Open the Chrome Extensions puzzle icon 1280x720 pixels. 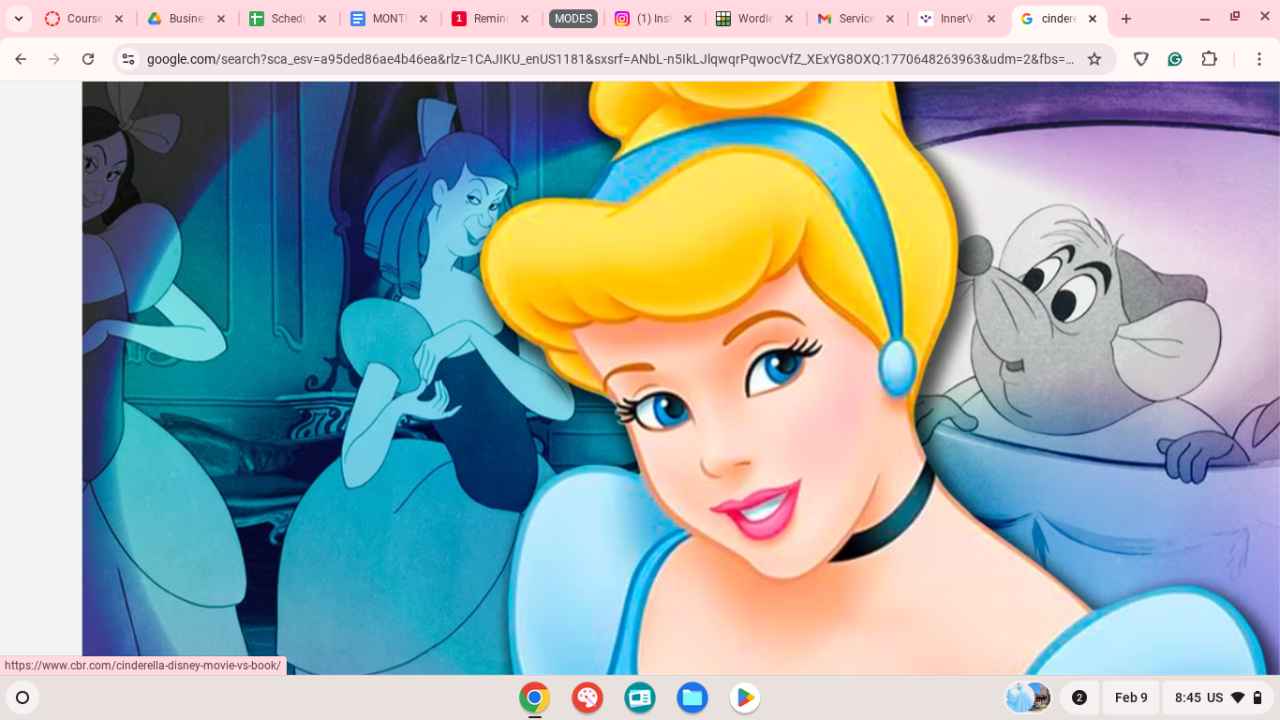coord(1209,59)
